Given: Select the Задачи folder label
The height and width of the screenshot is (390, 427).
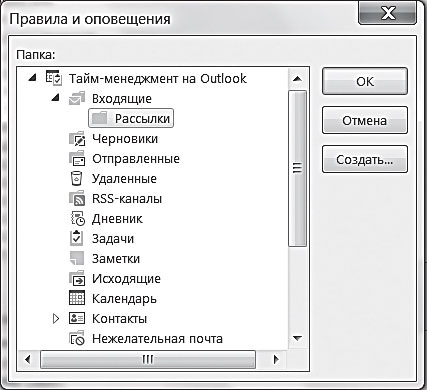Looking at the screenshot, I should point(113,239).
